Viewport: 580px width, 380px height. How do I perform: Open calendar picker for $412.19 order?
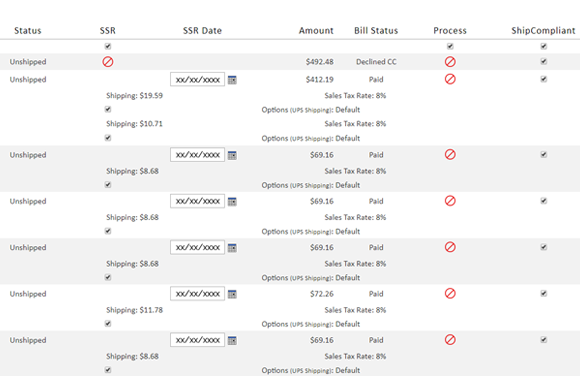tap(232, 80)
